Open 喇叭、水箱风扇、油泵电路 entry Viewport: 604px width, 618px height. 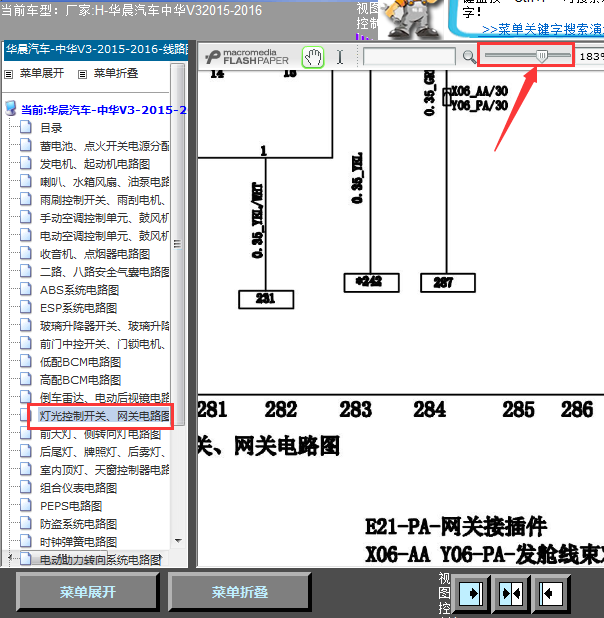(x=104, y=182)
